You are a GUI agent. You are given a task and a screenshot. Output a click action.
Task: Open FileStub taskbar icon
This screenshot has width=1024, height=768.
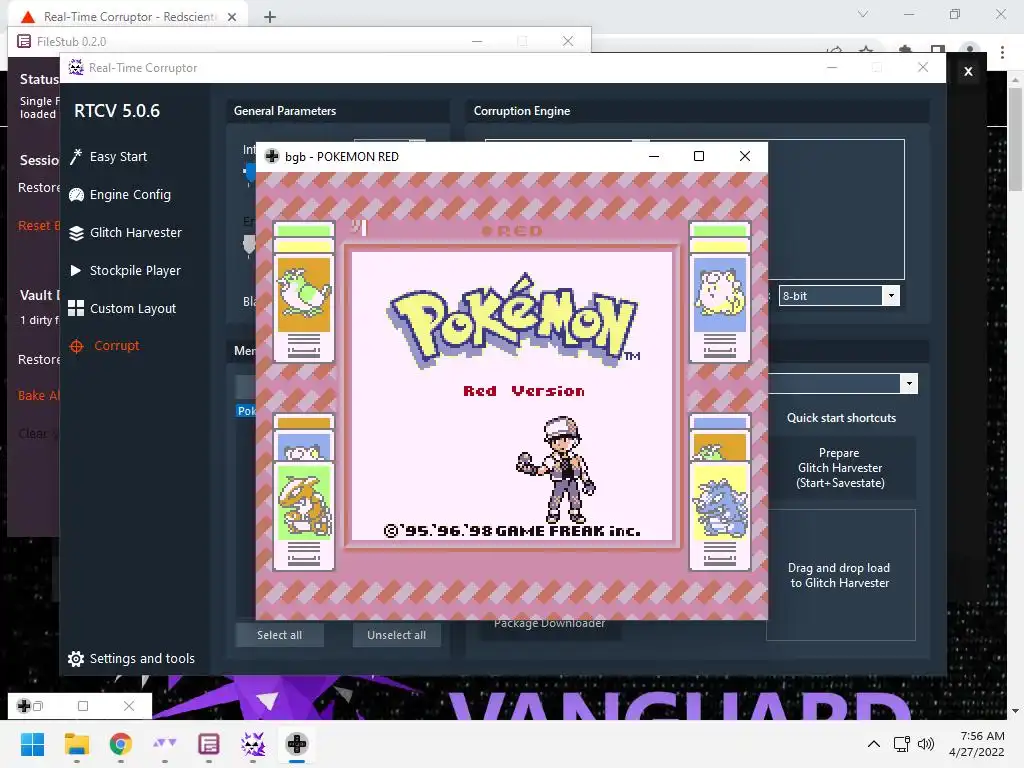pos(208,744)
